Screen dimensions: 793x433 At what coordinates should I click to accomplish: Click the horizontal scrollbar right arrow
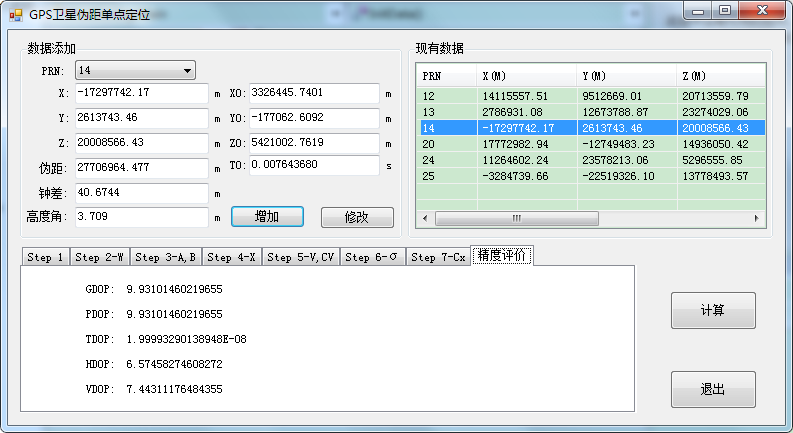pos(759,218)
